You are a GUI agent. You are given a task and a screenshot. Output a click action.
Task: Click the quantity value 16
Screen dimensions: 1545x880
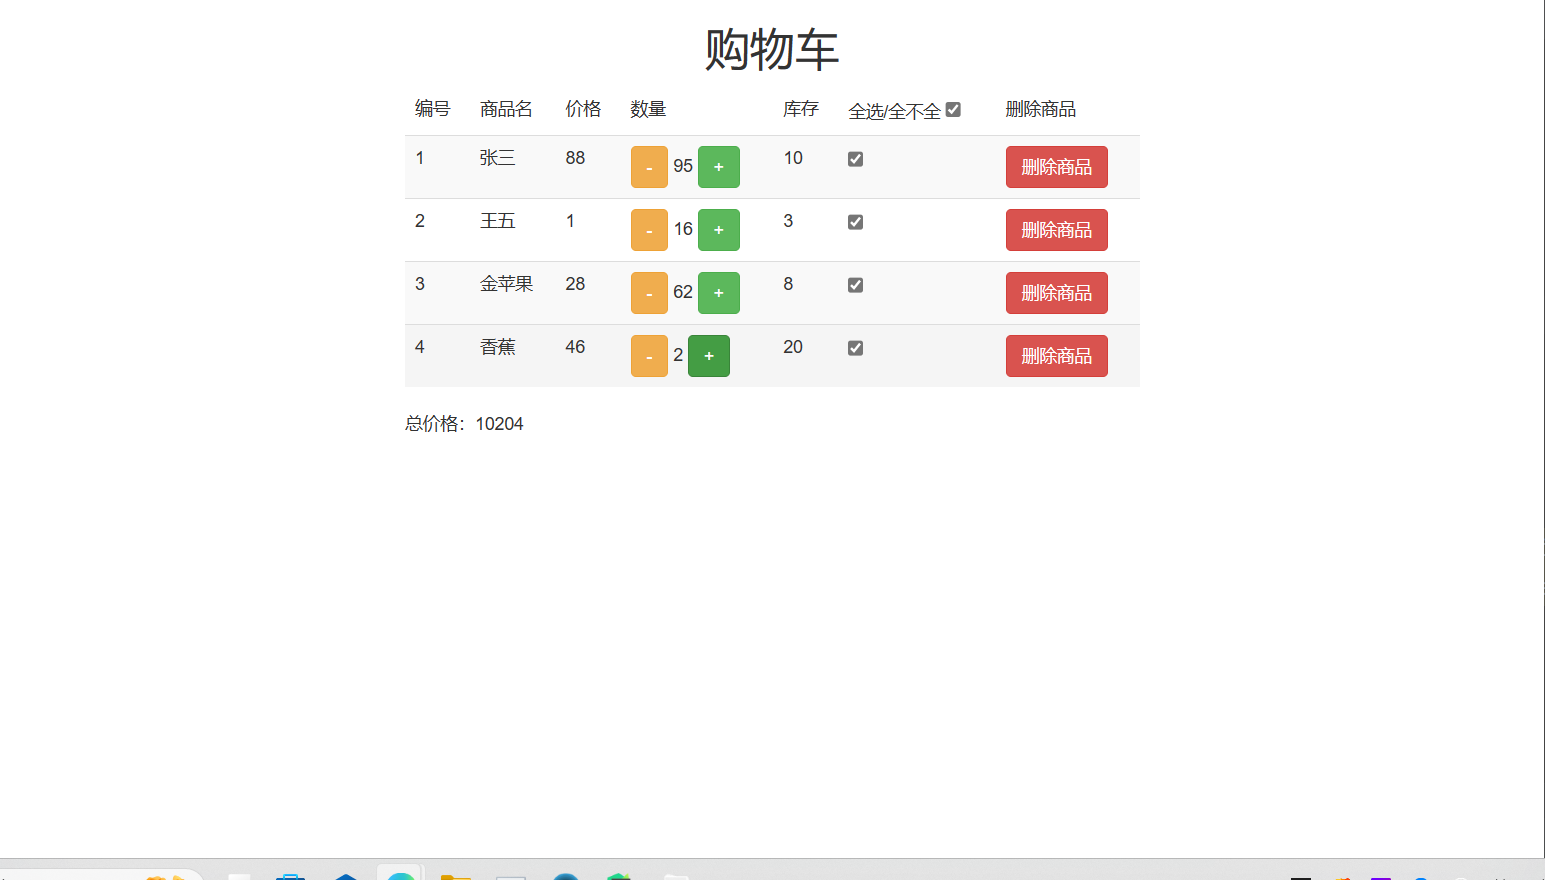(683, 229)
